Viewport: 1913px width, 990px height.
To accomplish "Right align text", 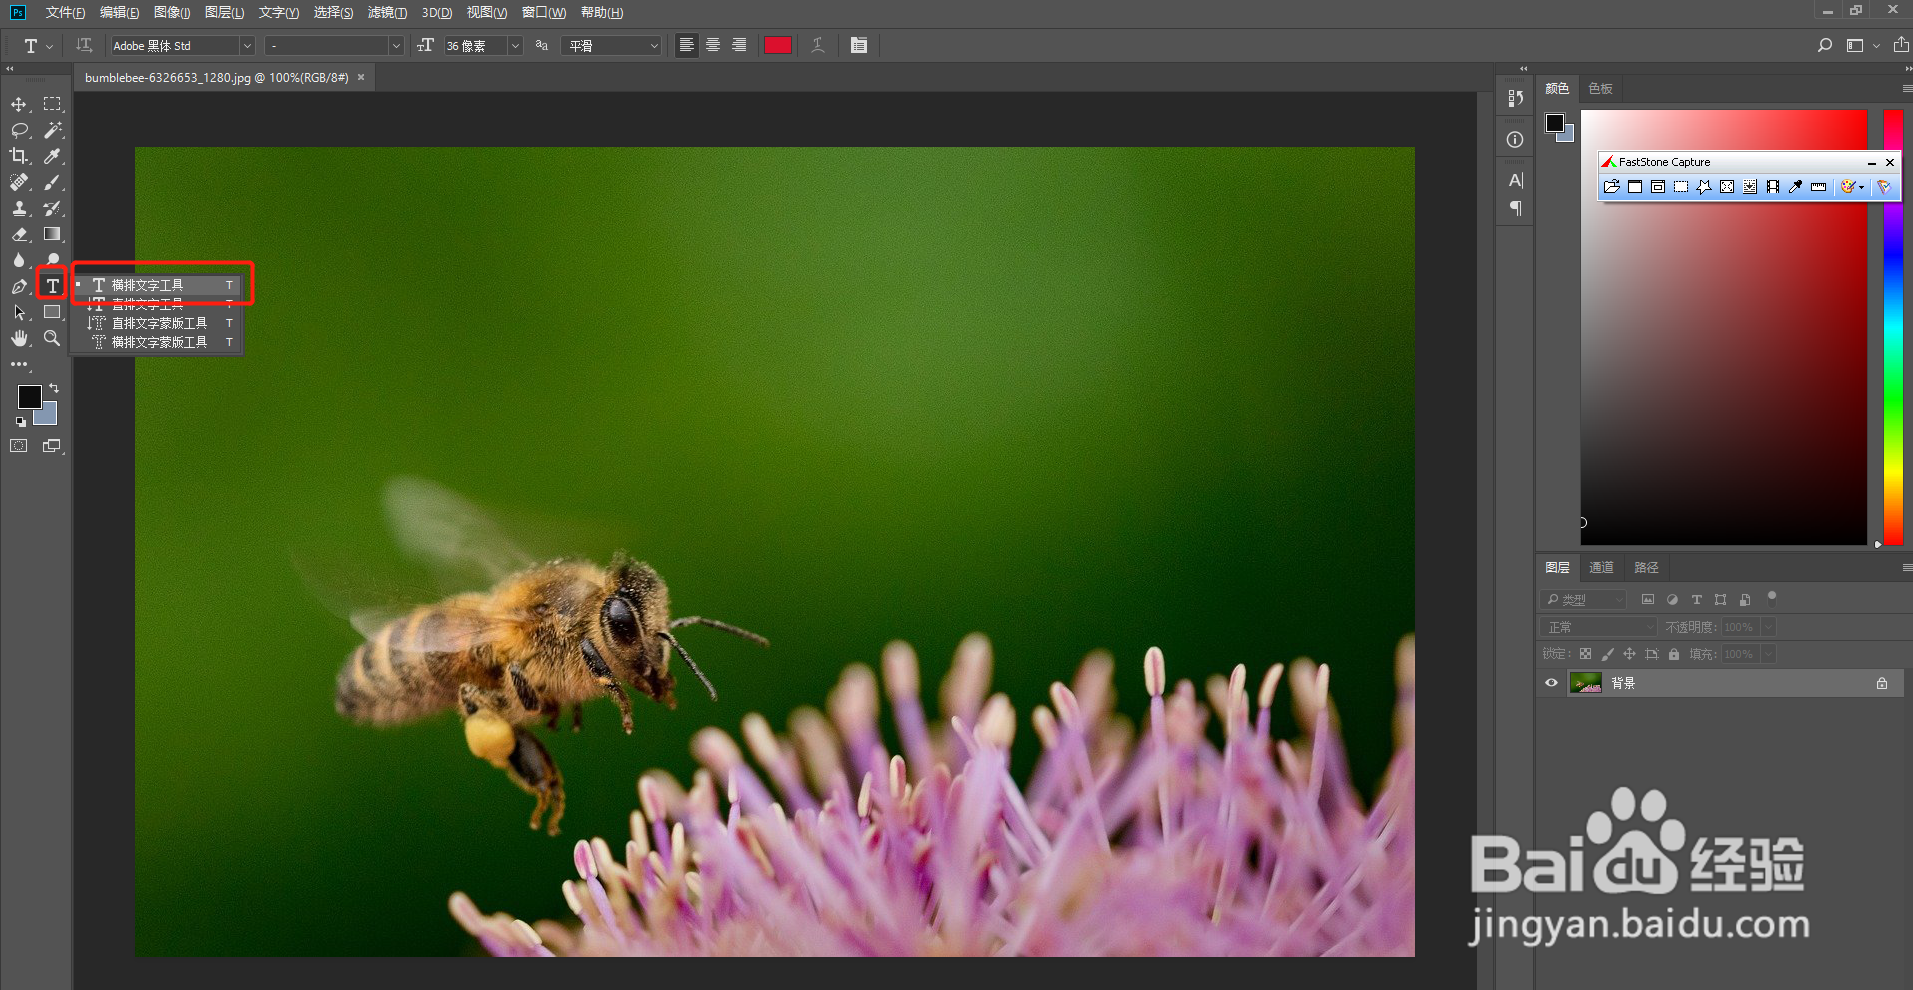I will [x=739, y=45].
